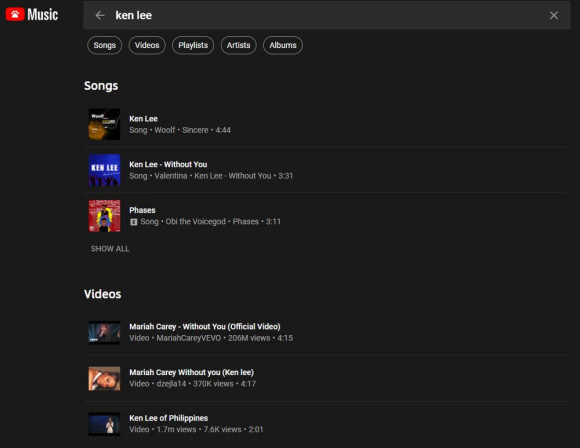Open Mariah Carey Official Video thumbnail
This screenshot has height=448, width=580.
pyautogui.click(x=104, y=333)
